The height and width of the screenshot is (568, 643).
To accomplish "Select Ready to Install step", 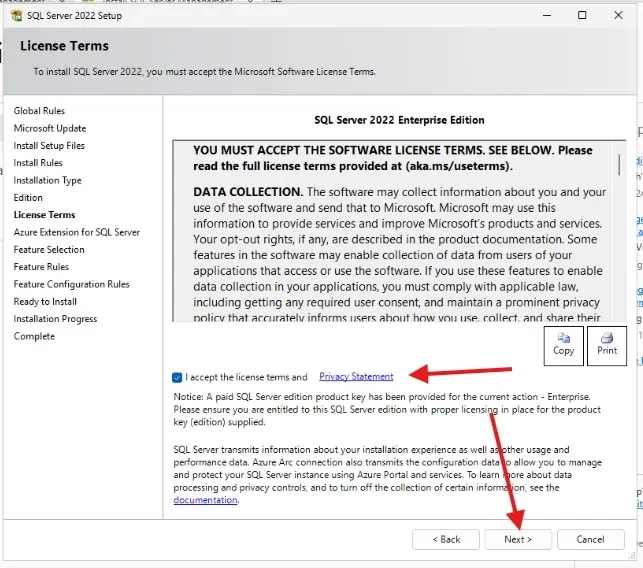I will 45,301.
